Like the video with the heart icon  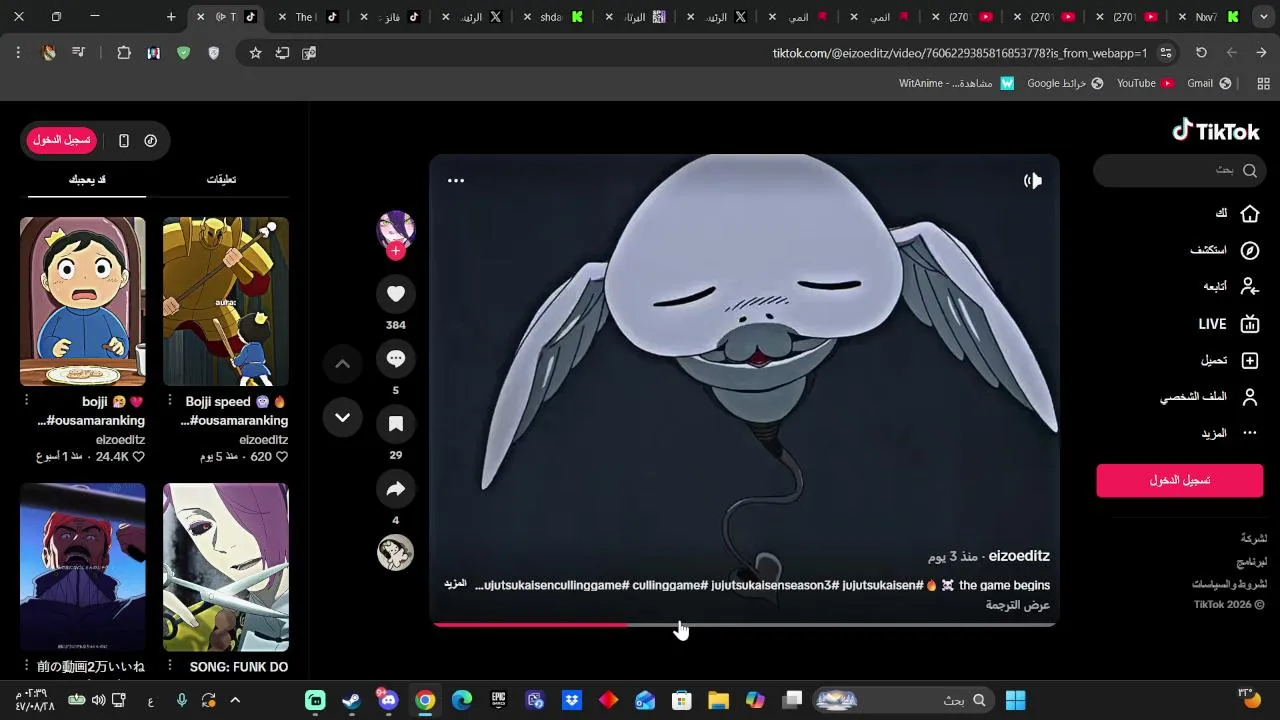(x=396, y=294)
